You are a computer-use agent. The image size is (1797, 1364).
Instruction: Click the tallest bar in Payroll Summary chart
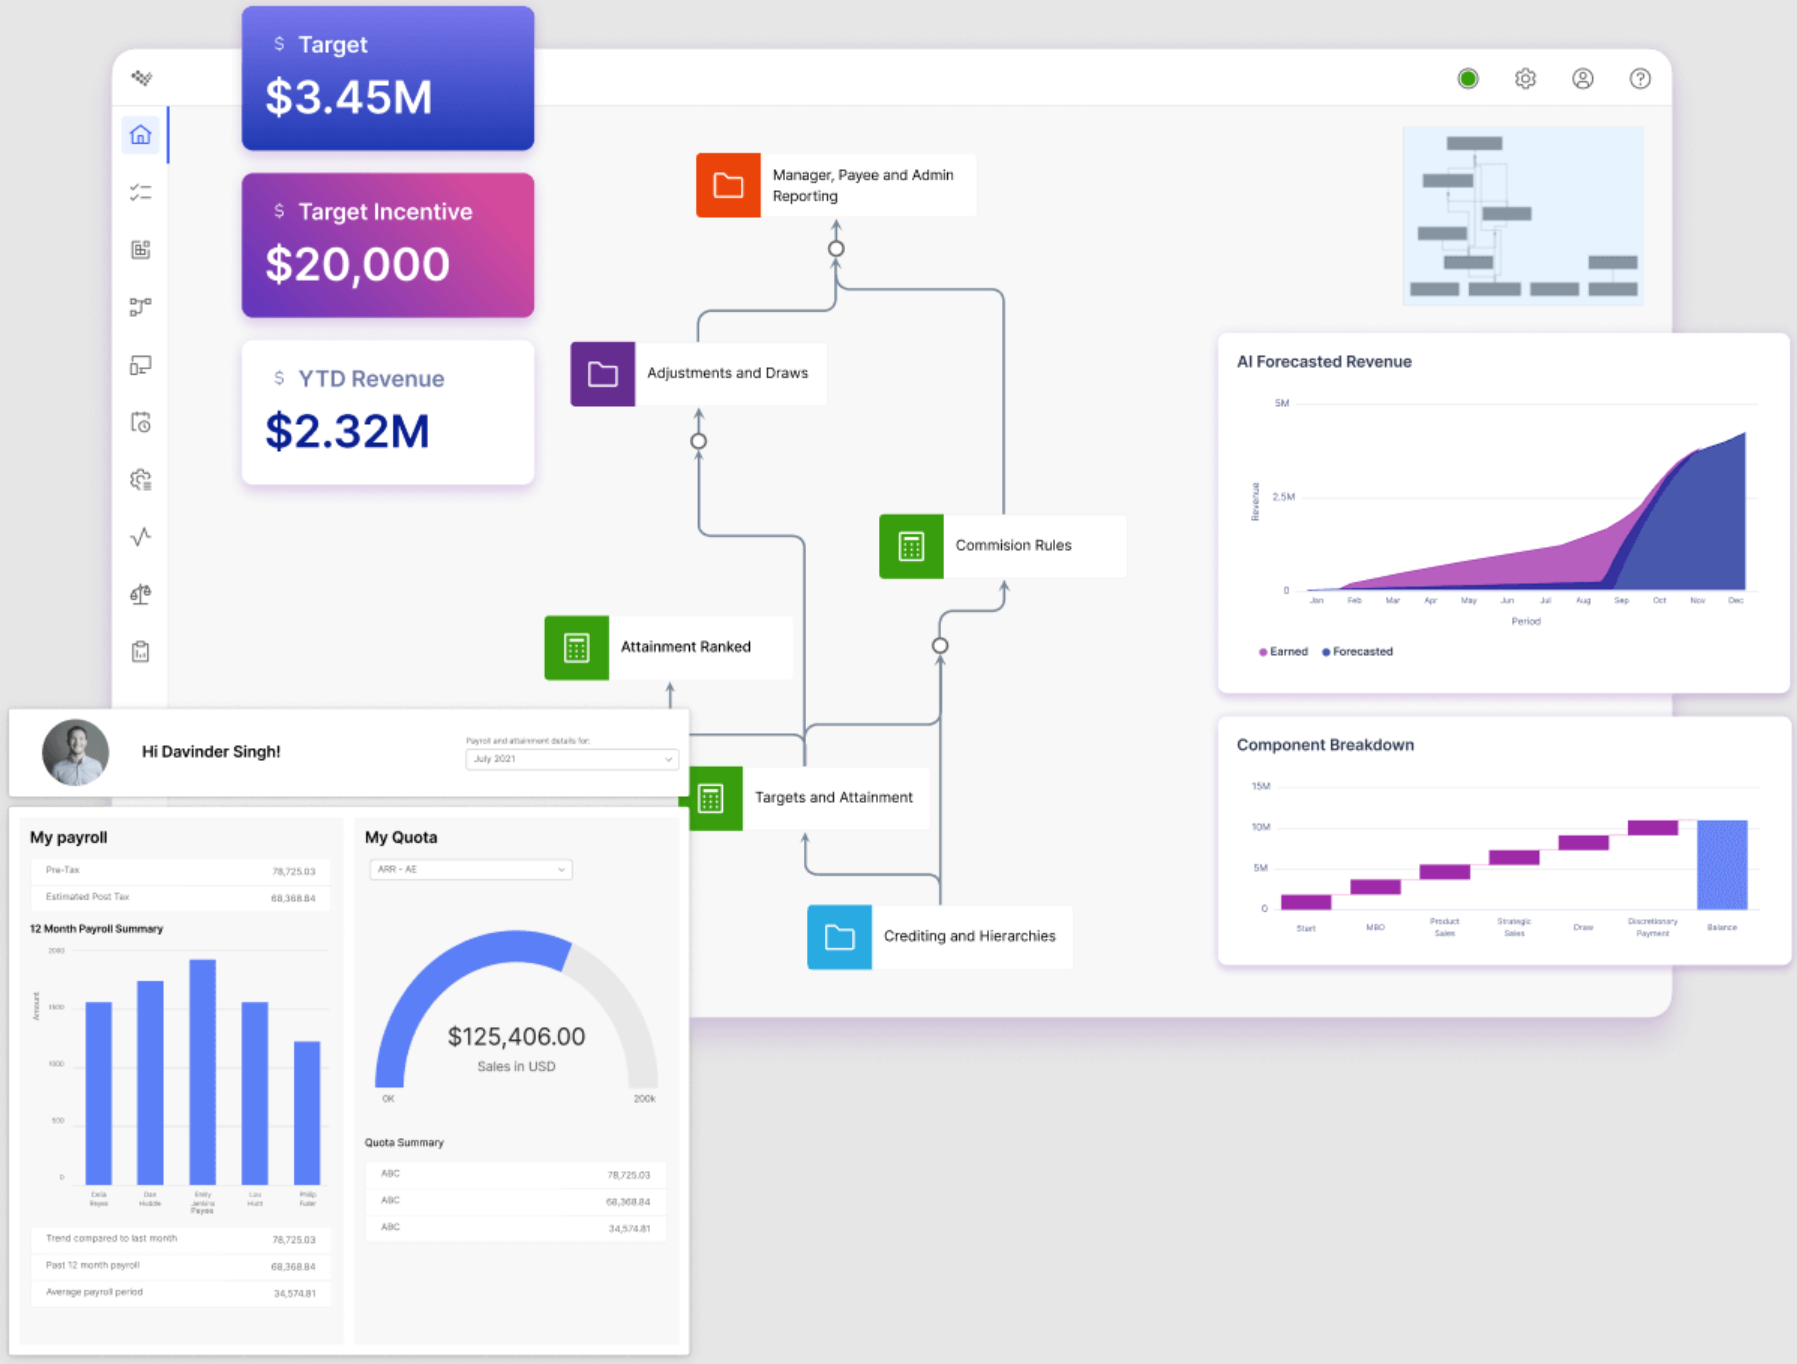pyautogui.click(x=203, y=1072)
